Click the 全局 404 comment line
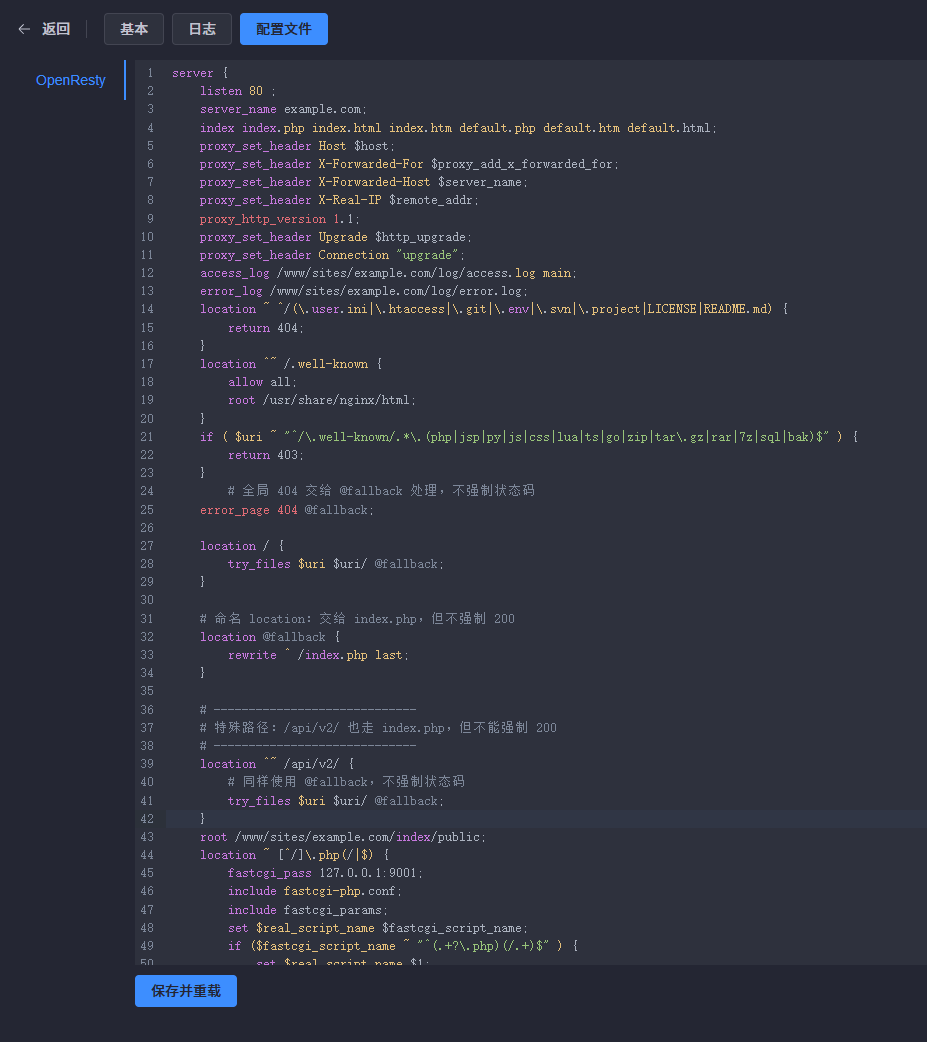Screen dimensions: 927x1042 point(380,491)
